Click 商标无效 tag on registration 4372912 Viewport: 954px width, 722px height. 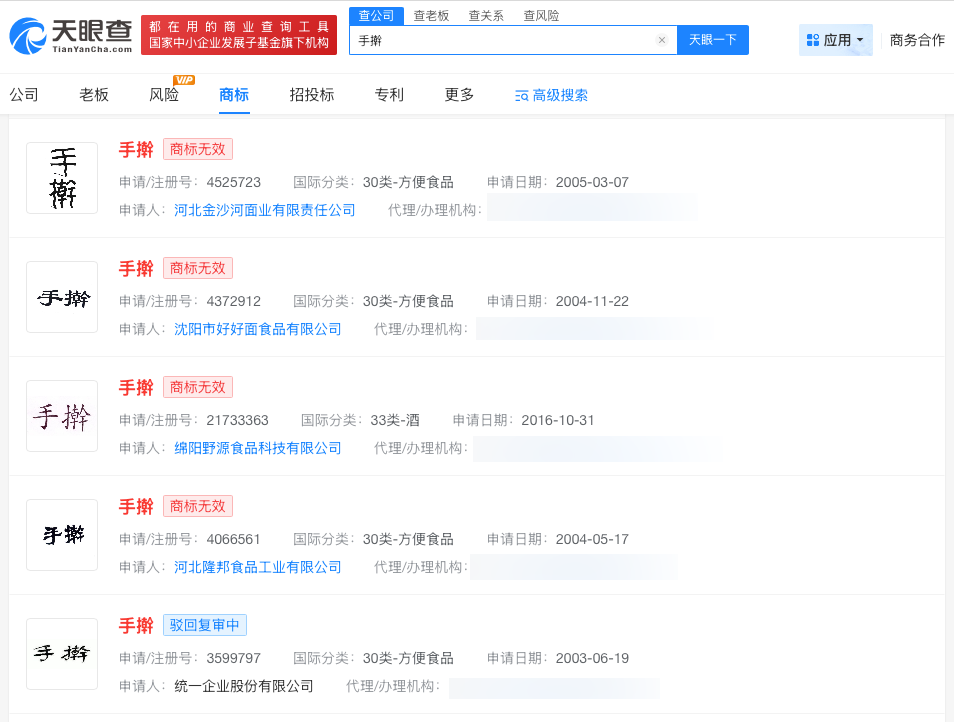click(198, 268)
